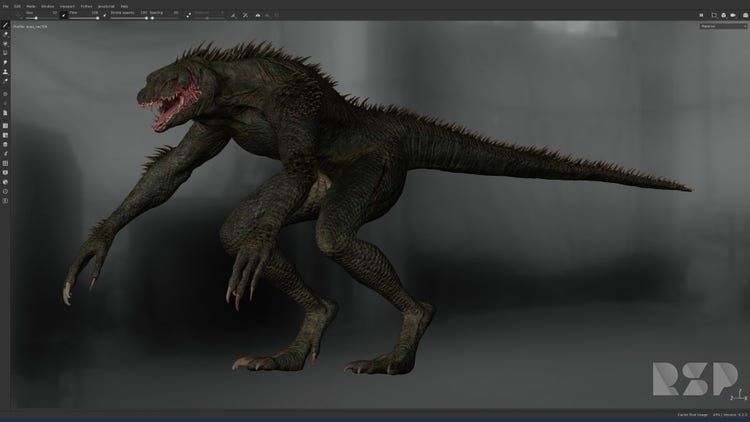Open the Viewport menu
The height and width of the screenshot is (422, 750).
pos(66,5)
